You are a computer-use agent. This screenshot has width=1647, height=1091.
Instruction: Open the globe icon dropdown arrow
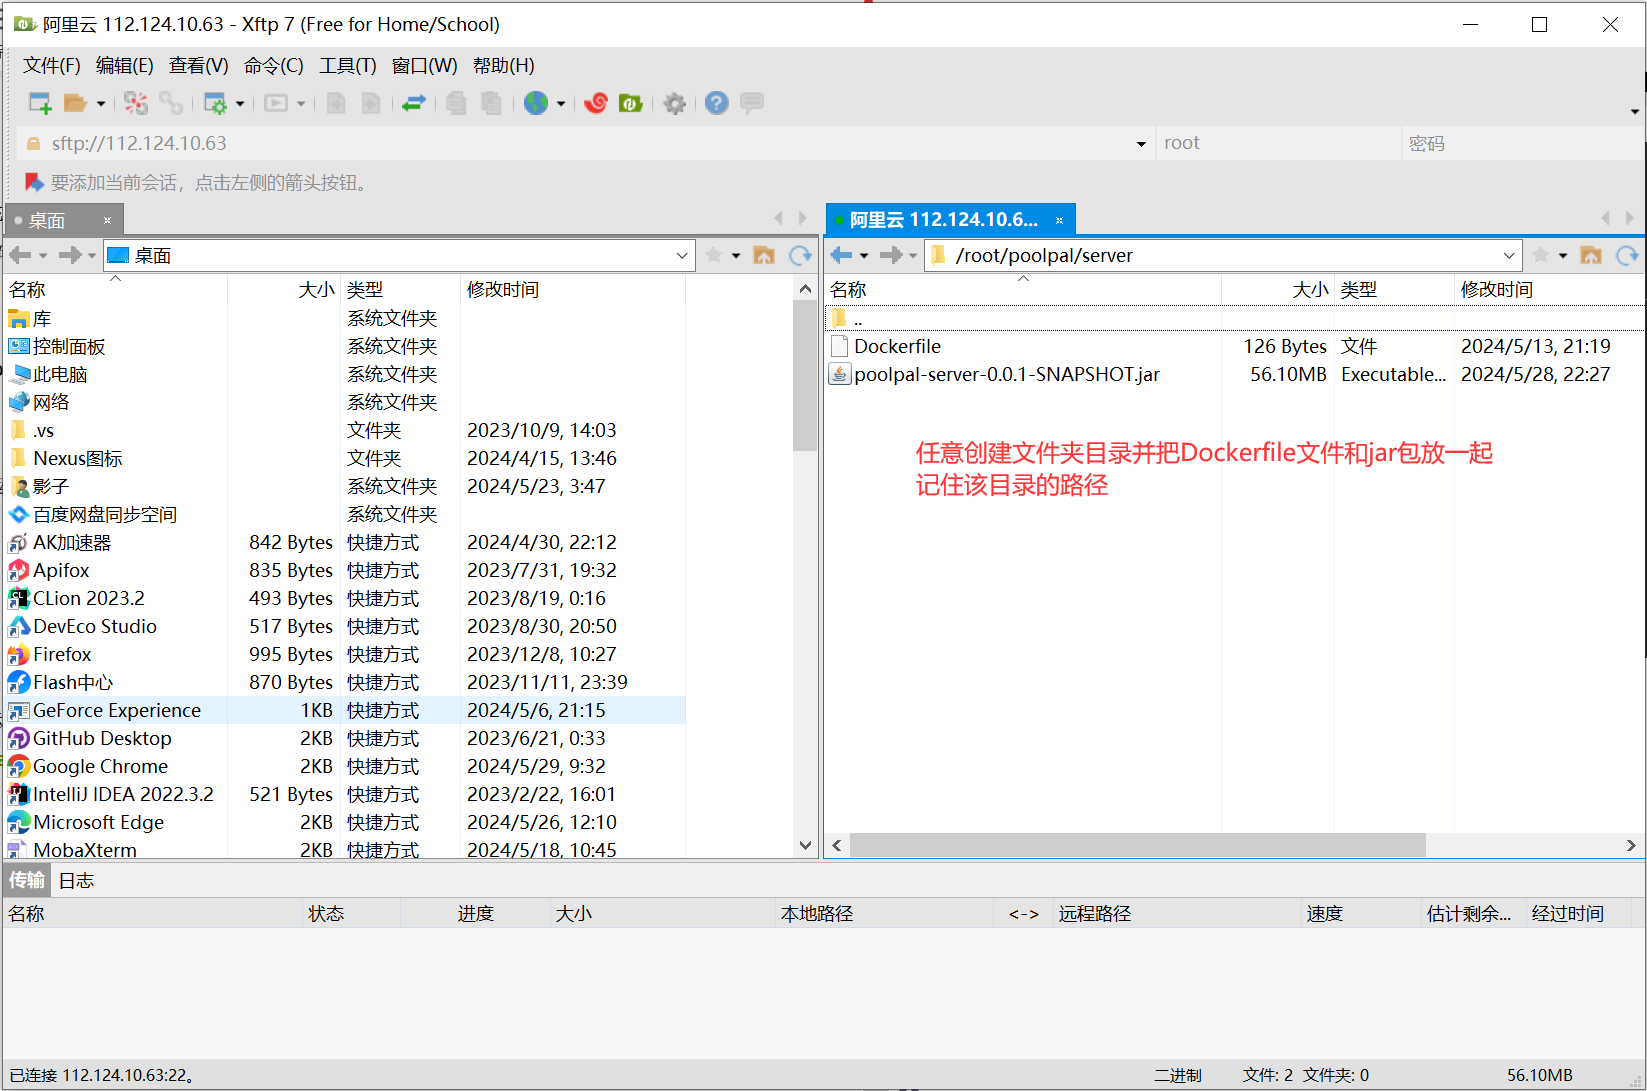561,104
